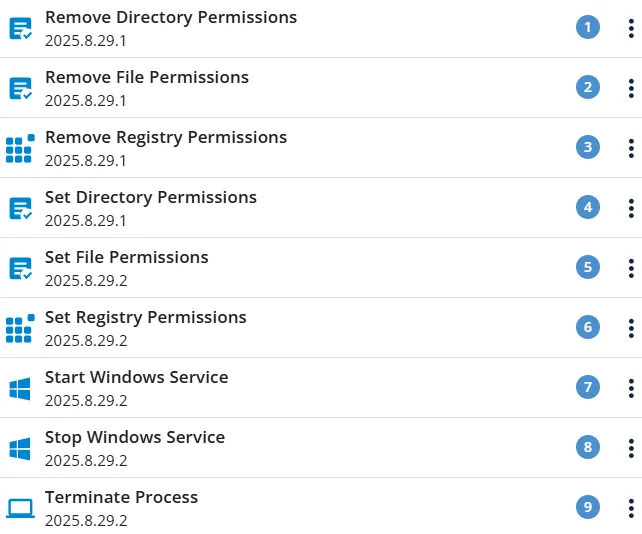Click the number 6 order badge
Viewport: 642px width, 534px height.
(588, 327)
